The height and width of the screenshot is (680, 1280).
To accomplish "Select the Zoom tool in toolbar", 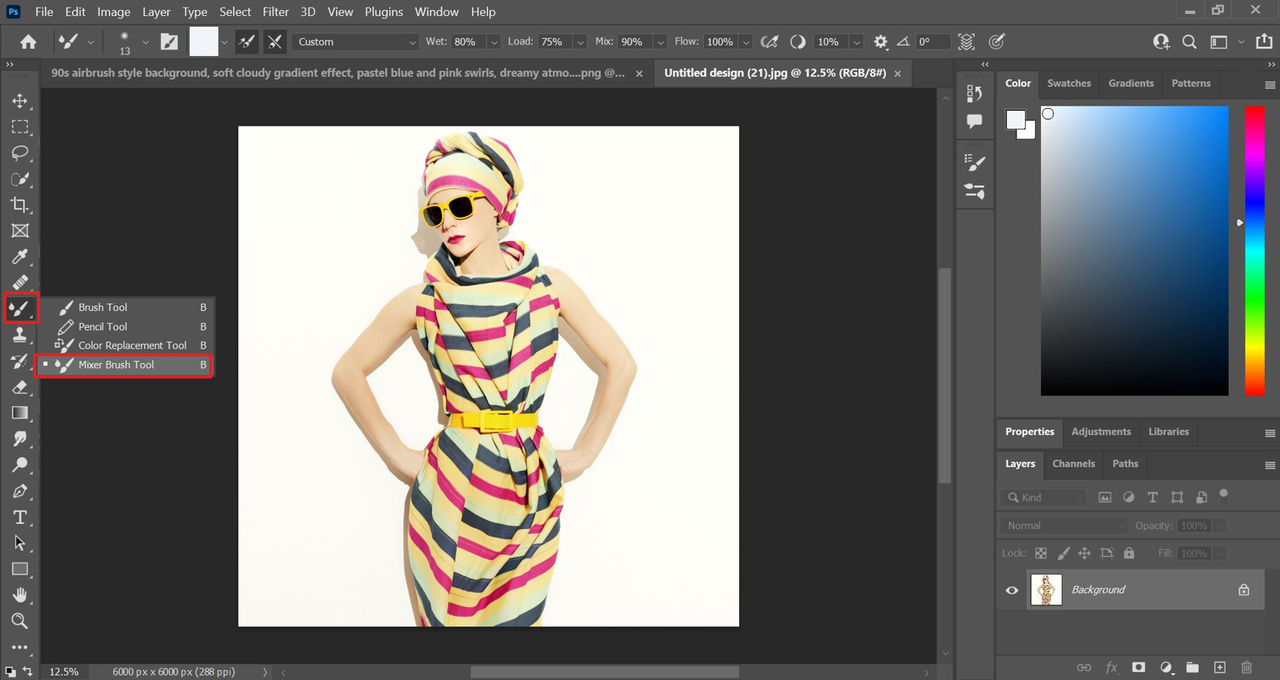I will tap(19, 621).
